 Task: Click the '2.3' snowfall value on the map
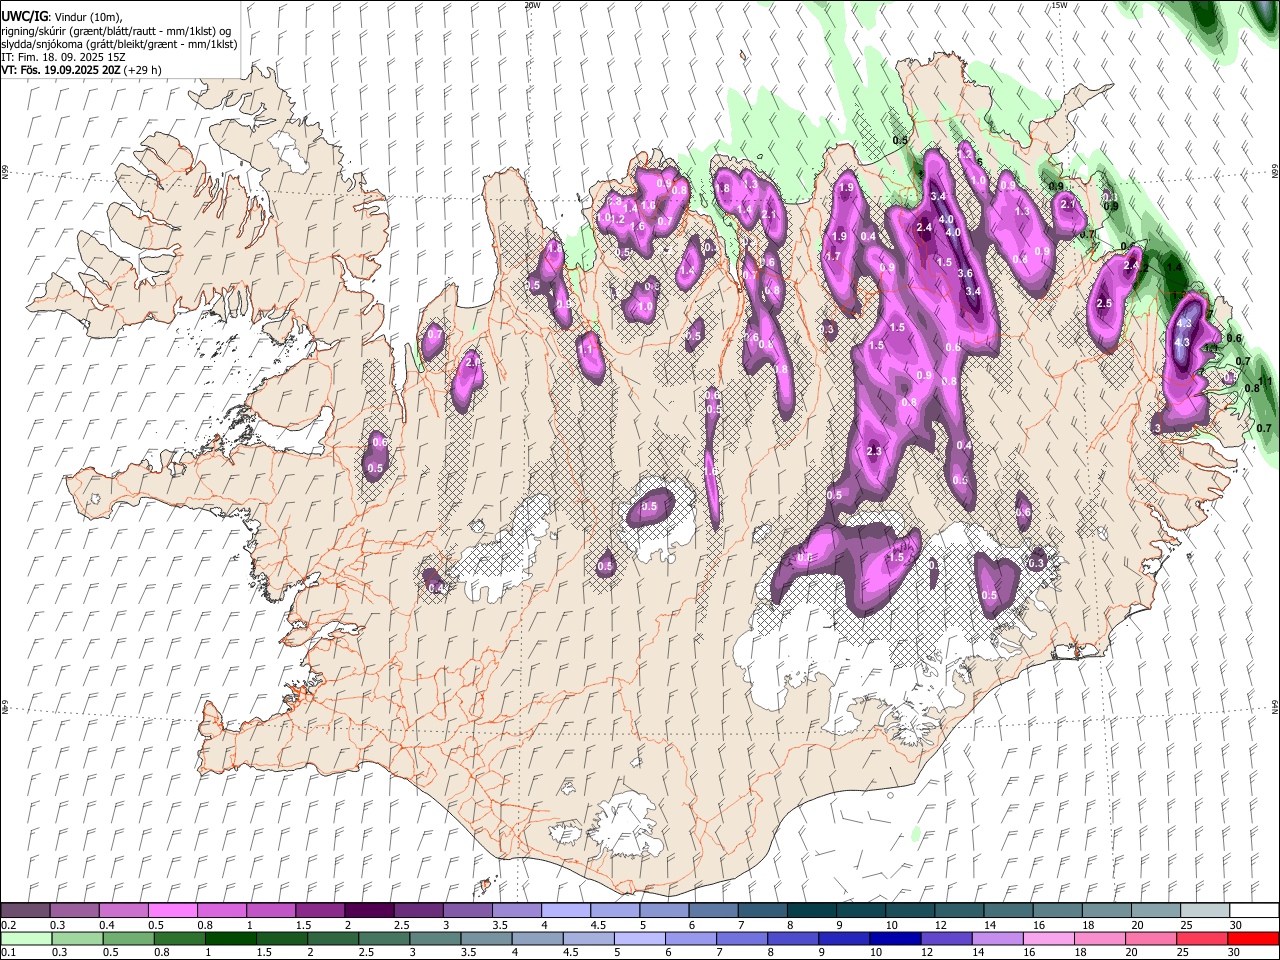pyautogui.click(x=874, y=452)
